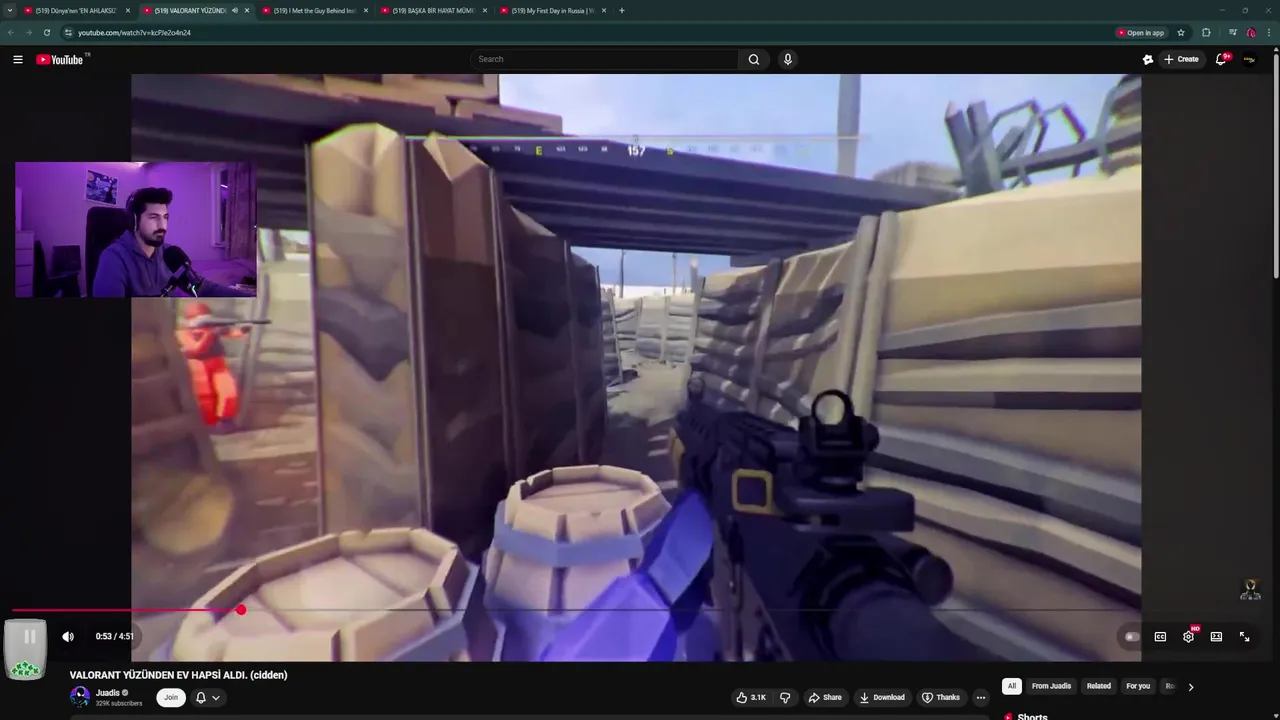This screenshot has width=1280, height=720.
Task: Select the For you chip
Action: (1138, 686)
